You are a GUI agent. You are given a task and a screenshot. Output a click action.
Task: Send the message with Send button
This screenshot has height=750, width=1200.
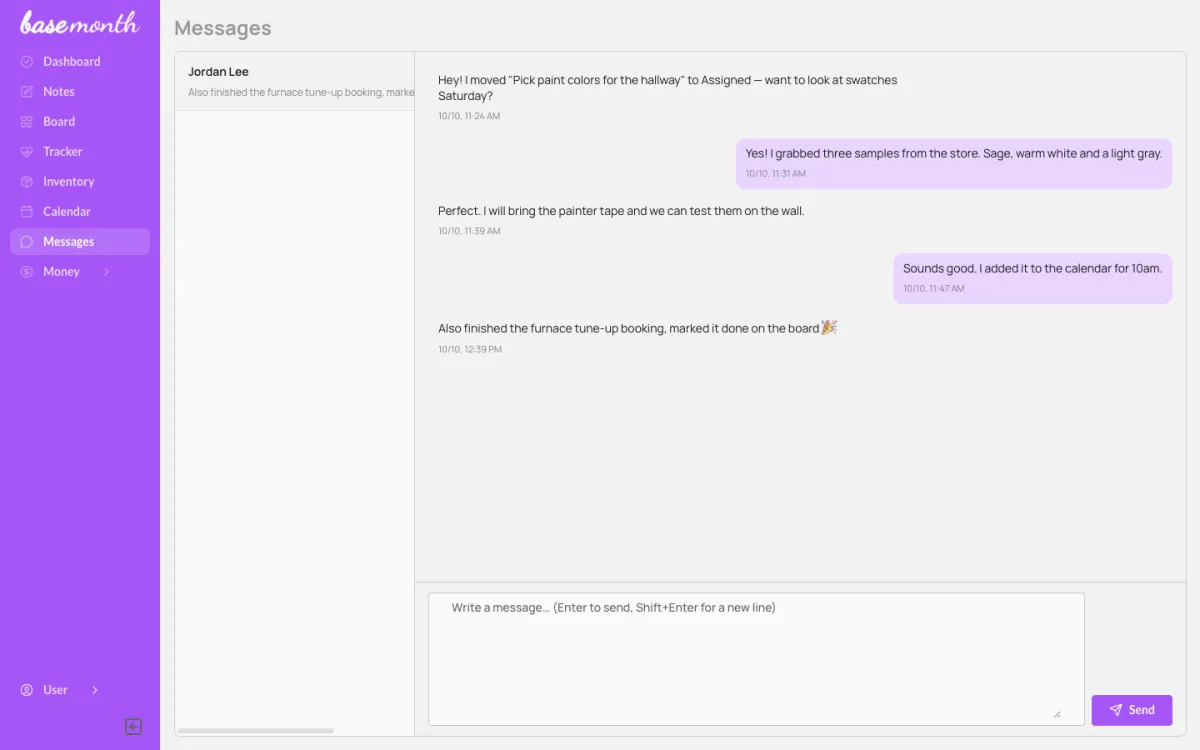[x=1132, y=710]
